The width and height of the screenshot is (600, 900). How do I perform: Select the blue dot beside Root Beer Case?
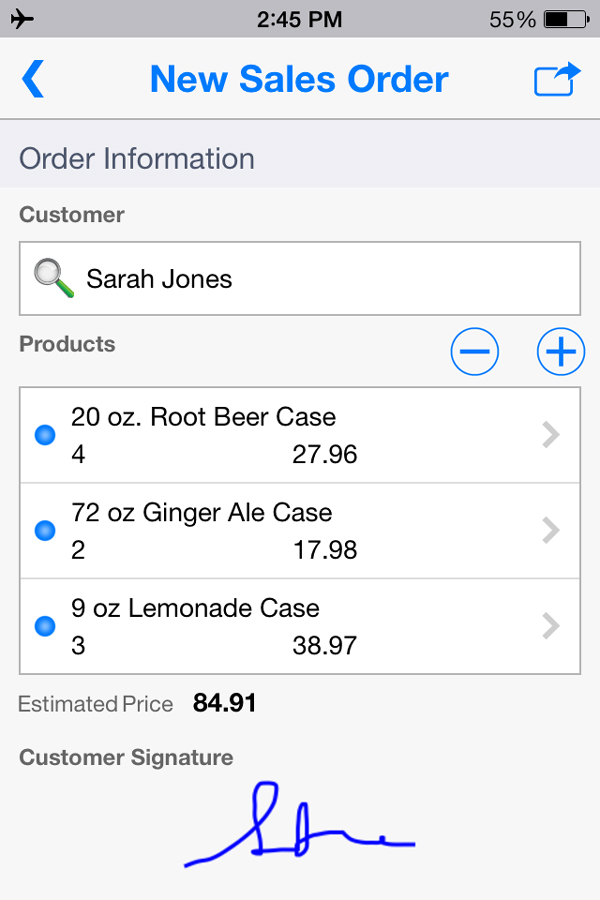(x=44, y=434)
